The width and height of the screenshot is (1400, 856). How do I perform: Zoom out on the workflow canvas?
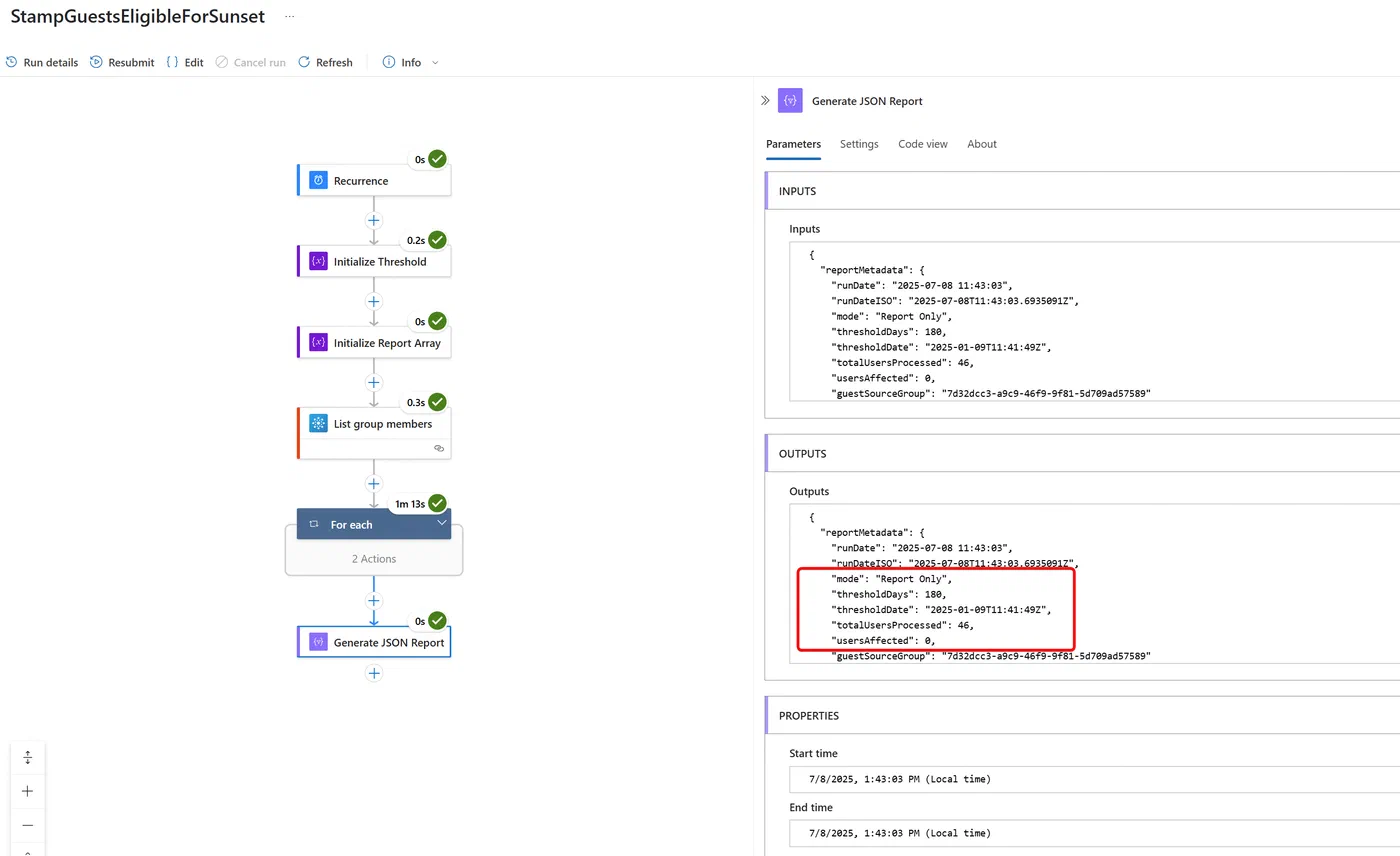[x=28, y=825]
